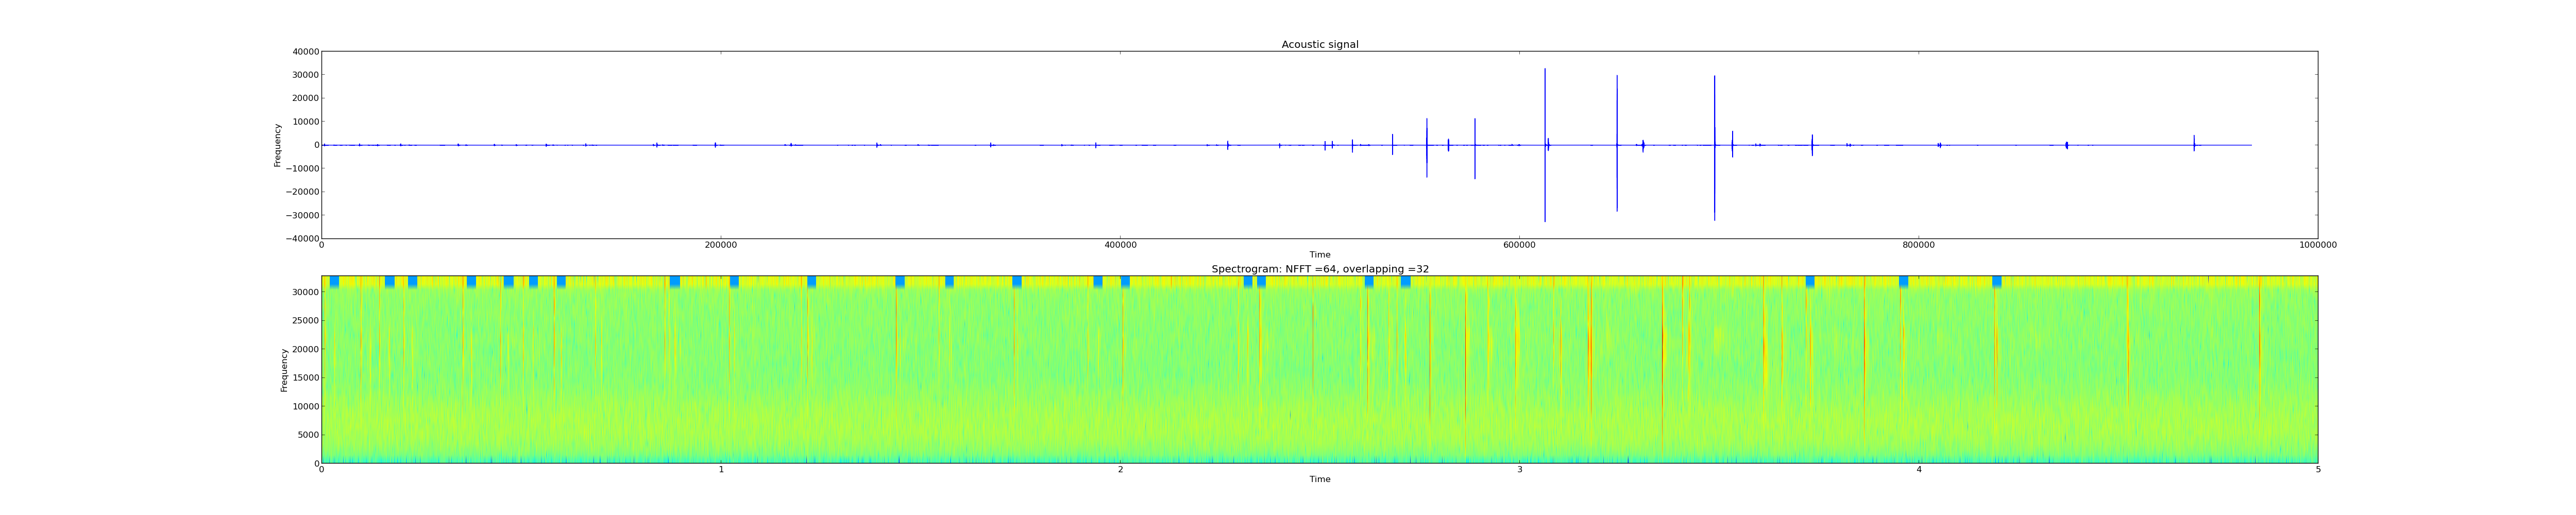The image size is (2576, 515).
Task: Select the −20000 y-axis tick label
Action: click(x=302, y=192)
